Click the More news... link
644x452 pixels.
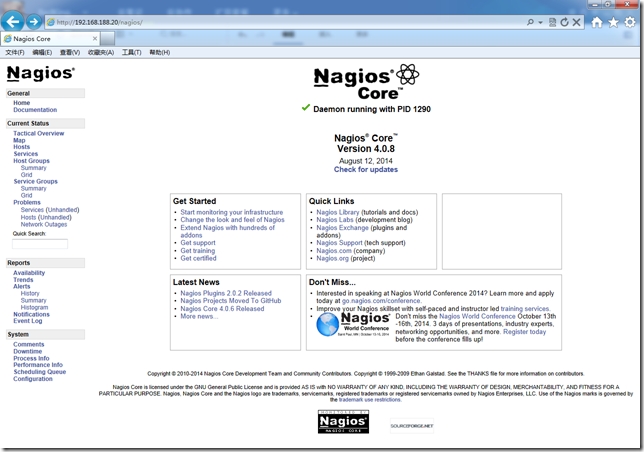[x=199, y=317]
